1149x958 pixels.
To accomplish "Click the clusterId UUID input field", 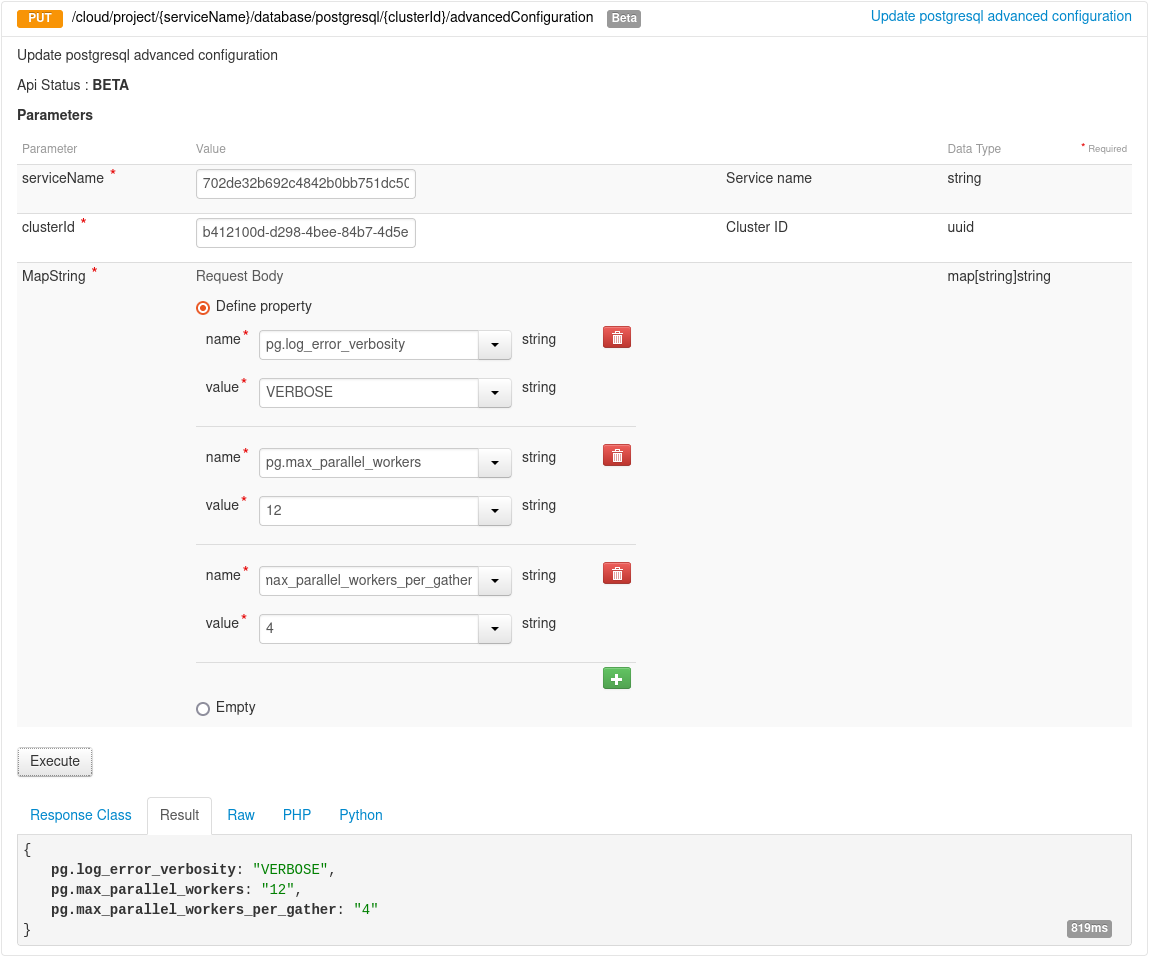I will coord(305,232).
